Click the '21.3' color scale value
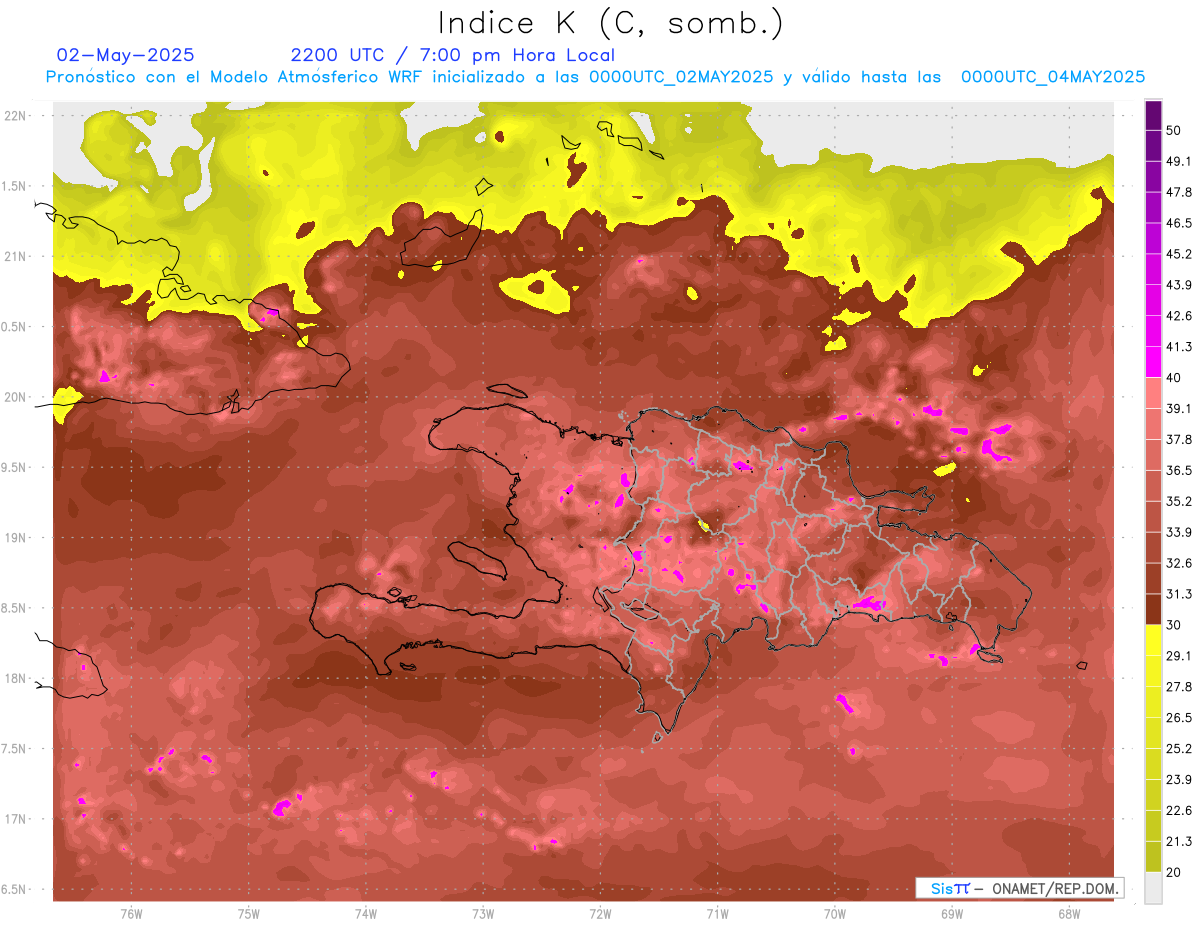 pyautogui.click(x=1179, y=841)
